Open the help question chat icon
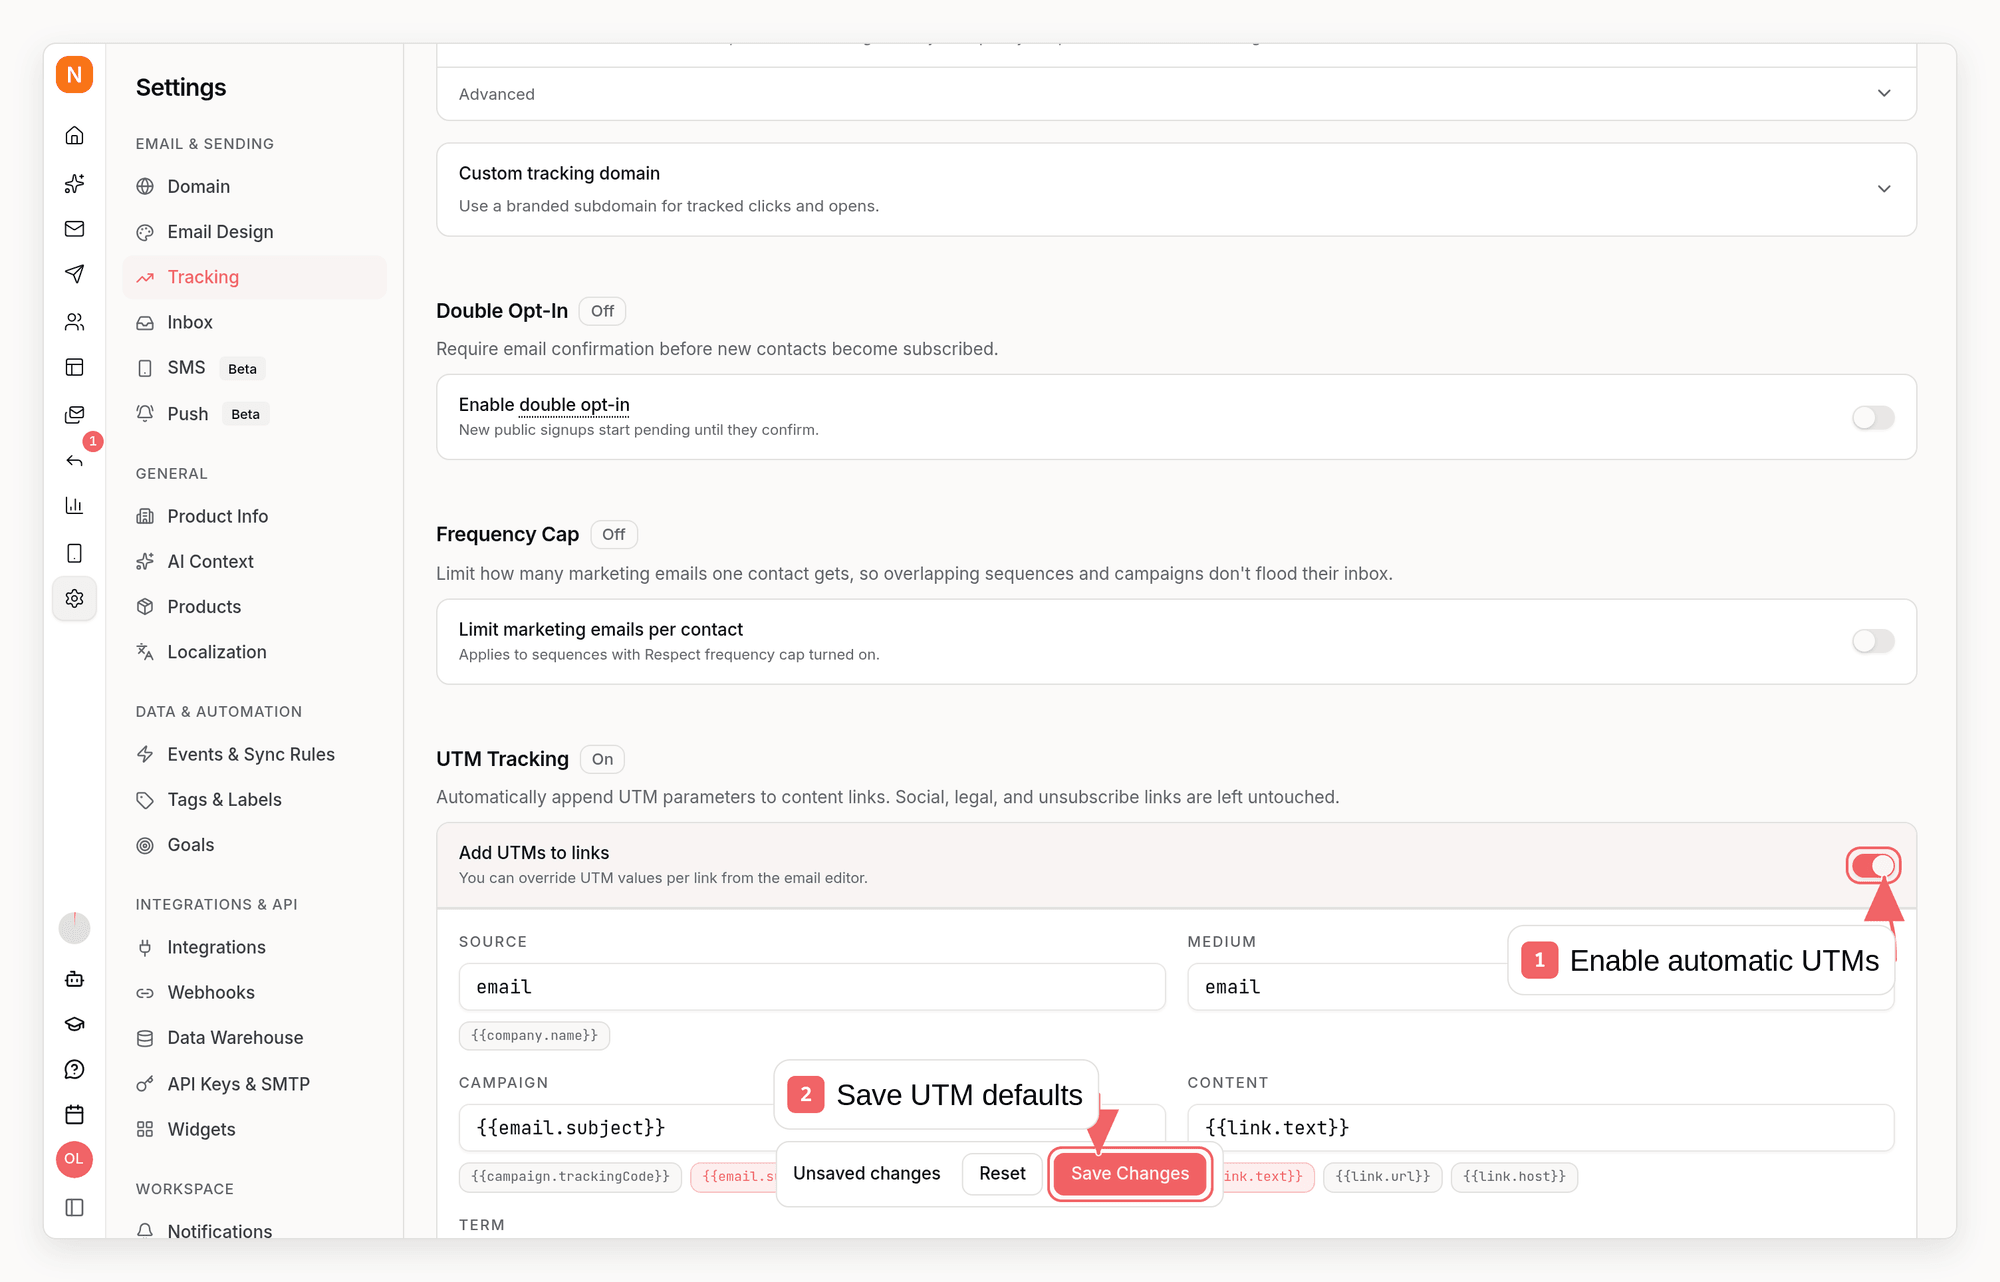The height and width of the screenshot is (1282, 2000). pos(74,1070)
